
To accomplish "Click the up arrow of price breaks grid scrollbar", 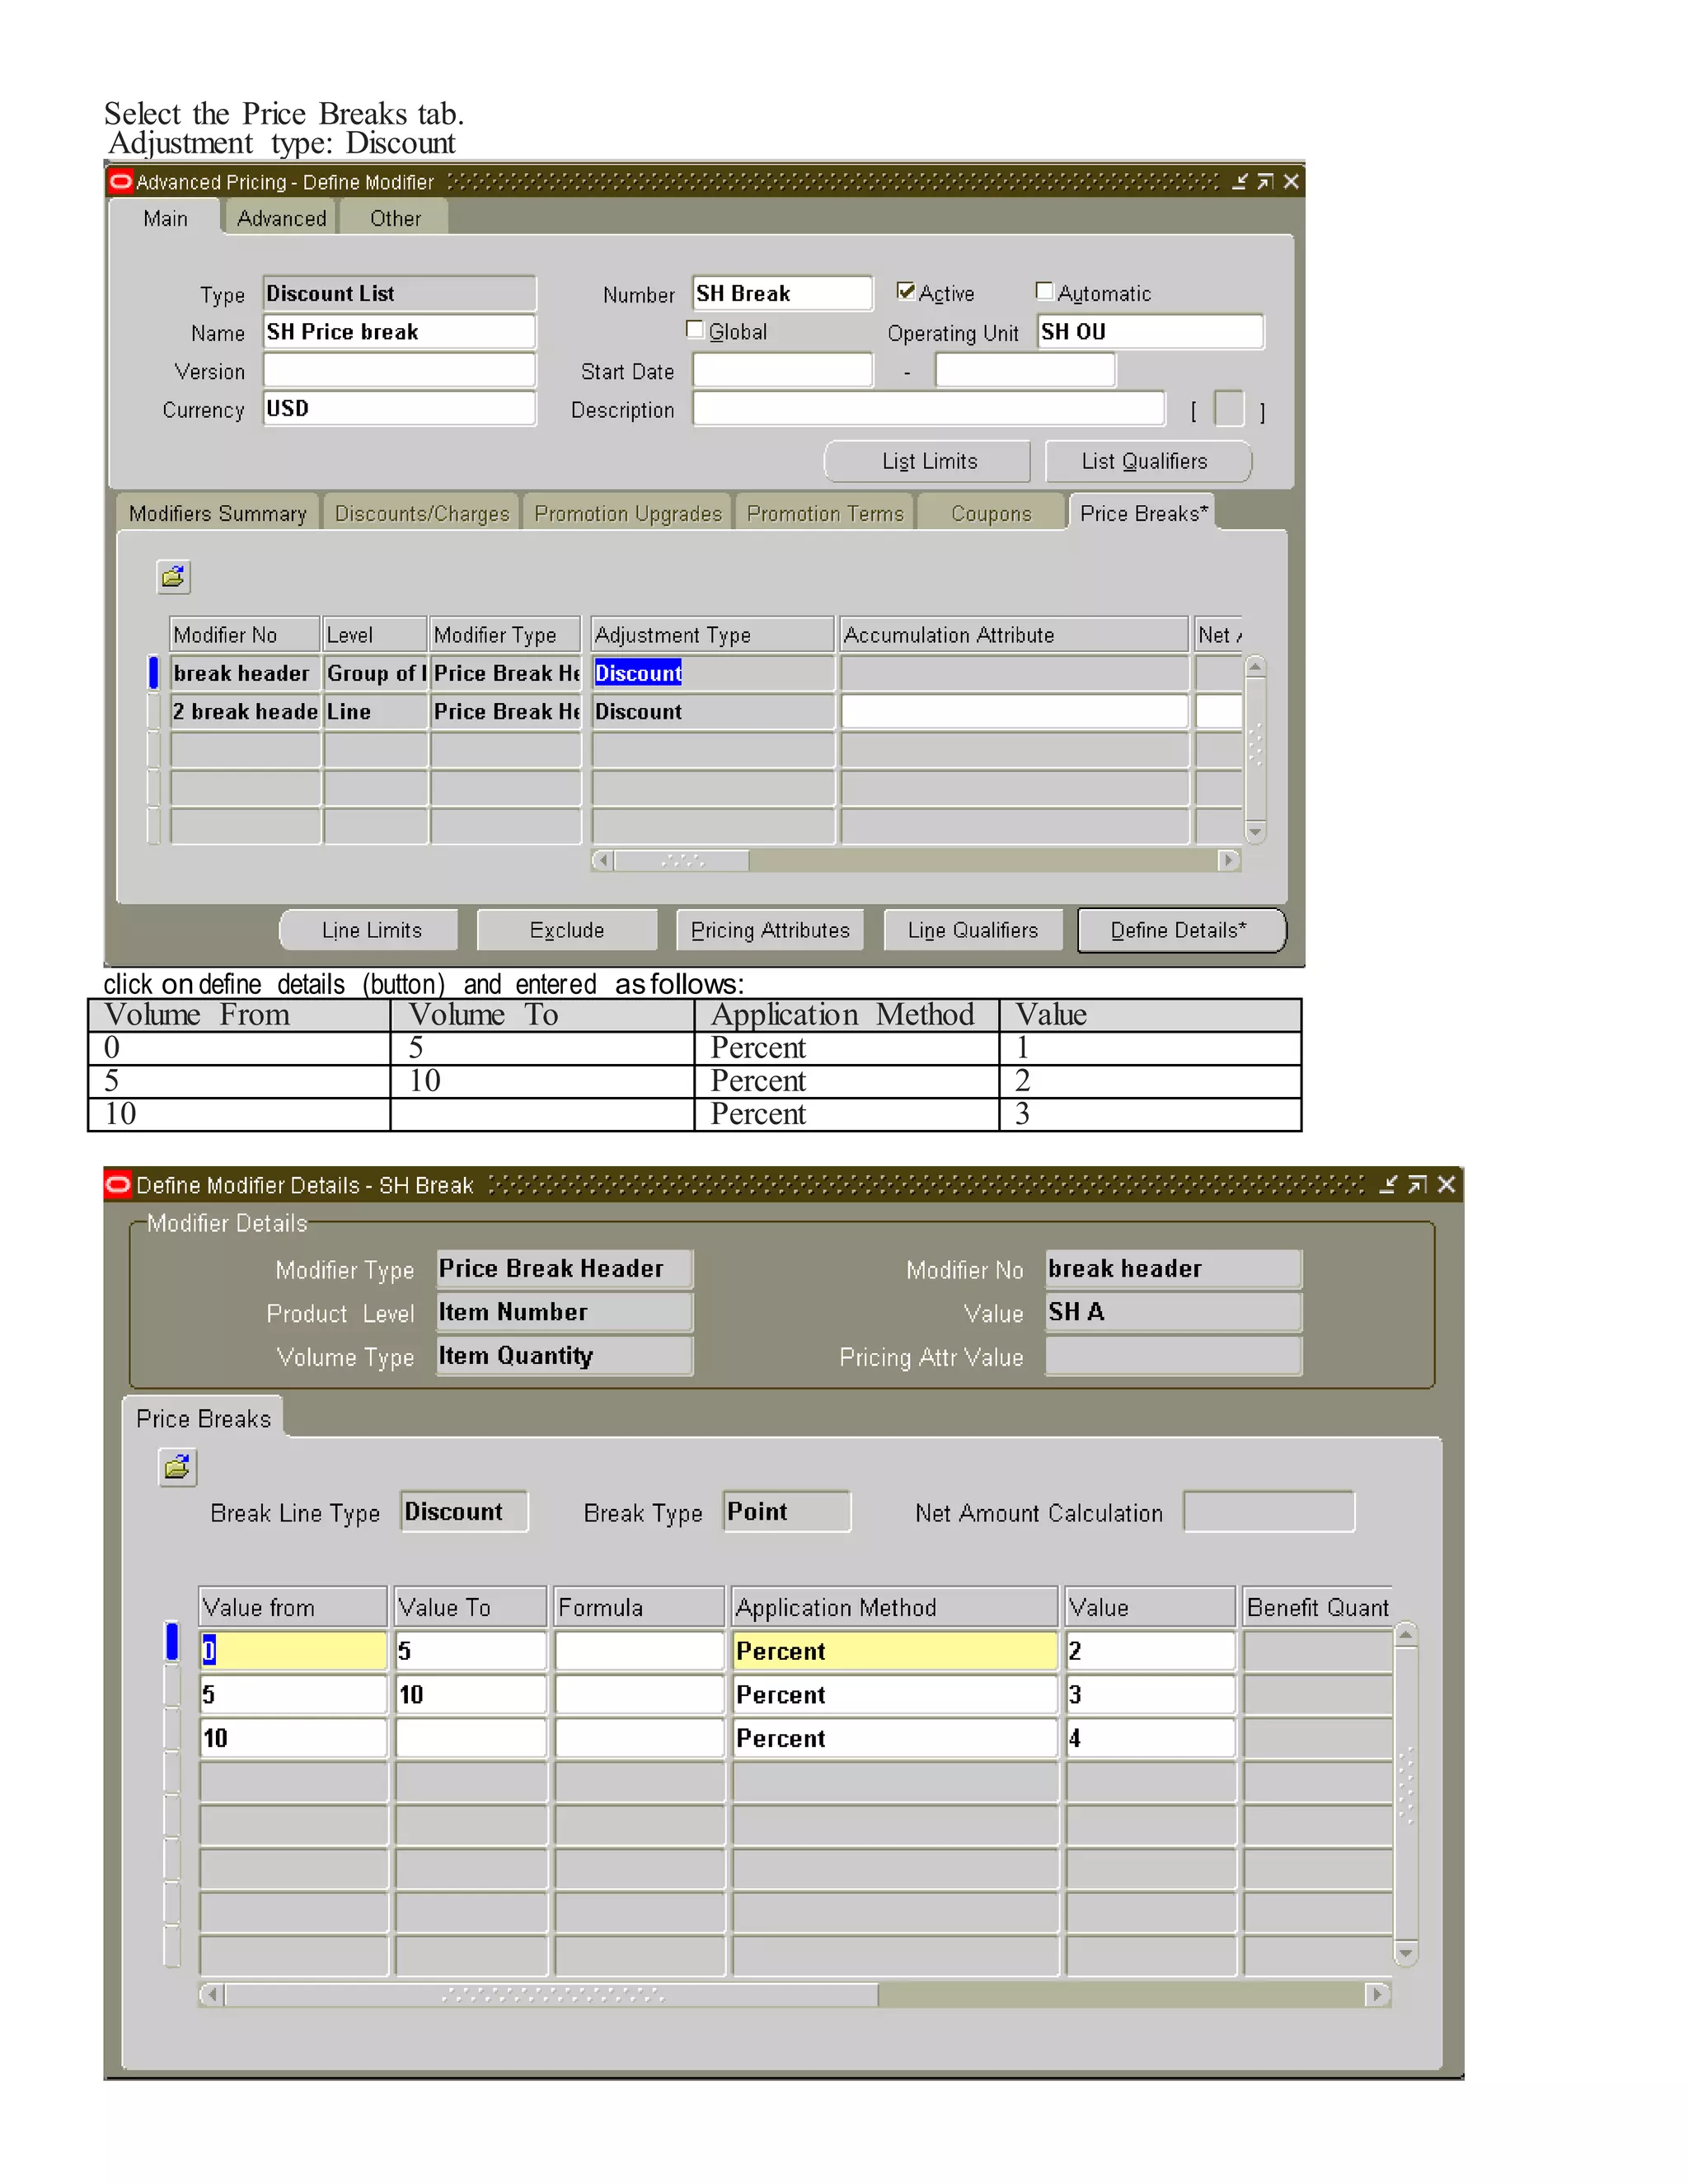I will pos(1405,1636).
